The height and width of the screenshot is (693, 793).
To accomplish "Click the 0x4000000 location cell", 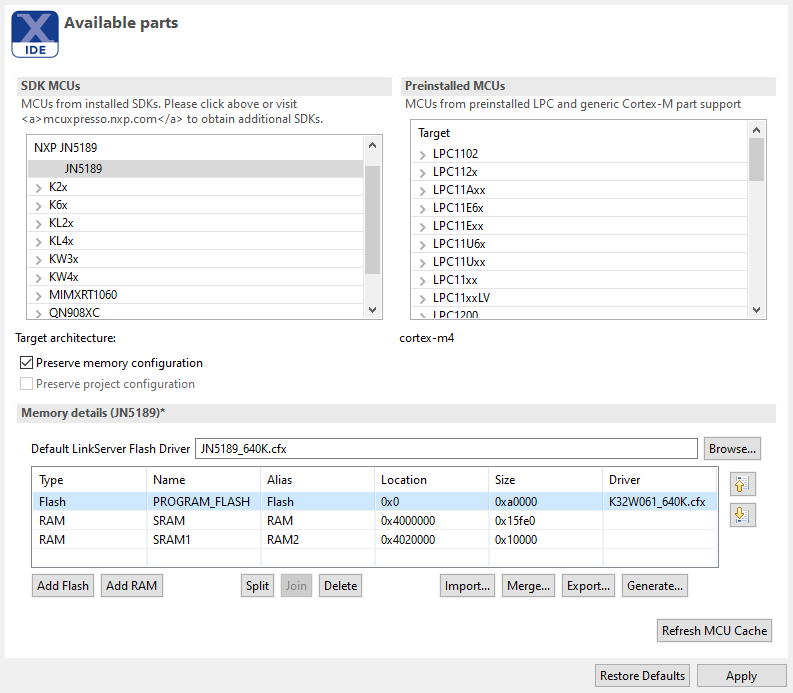I will 431,521.
